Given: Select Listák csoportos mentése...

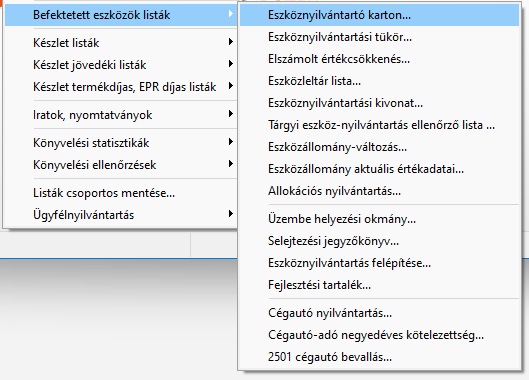Looking at the screenshot, I should [121, 193].
